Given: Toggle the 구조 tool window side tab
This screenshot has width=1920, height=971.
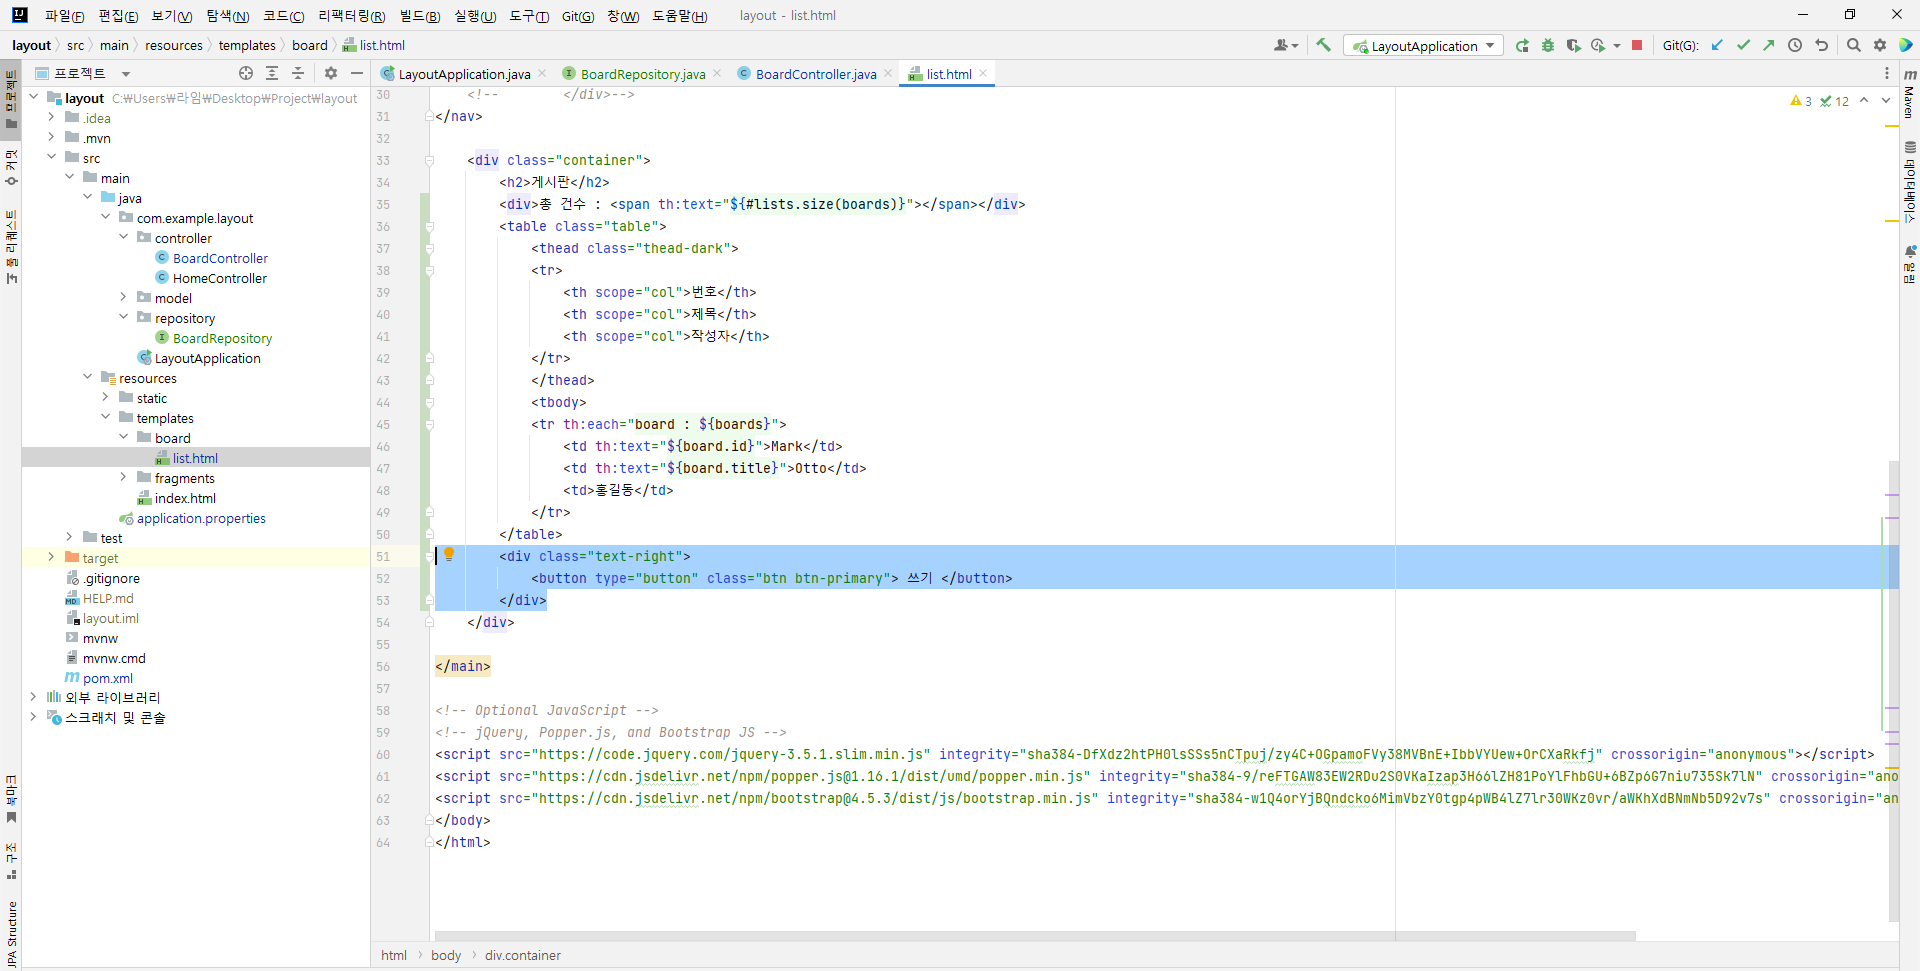Looking at the screenshot, I should point(11,861).
